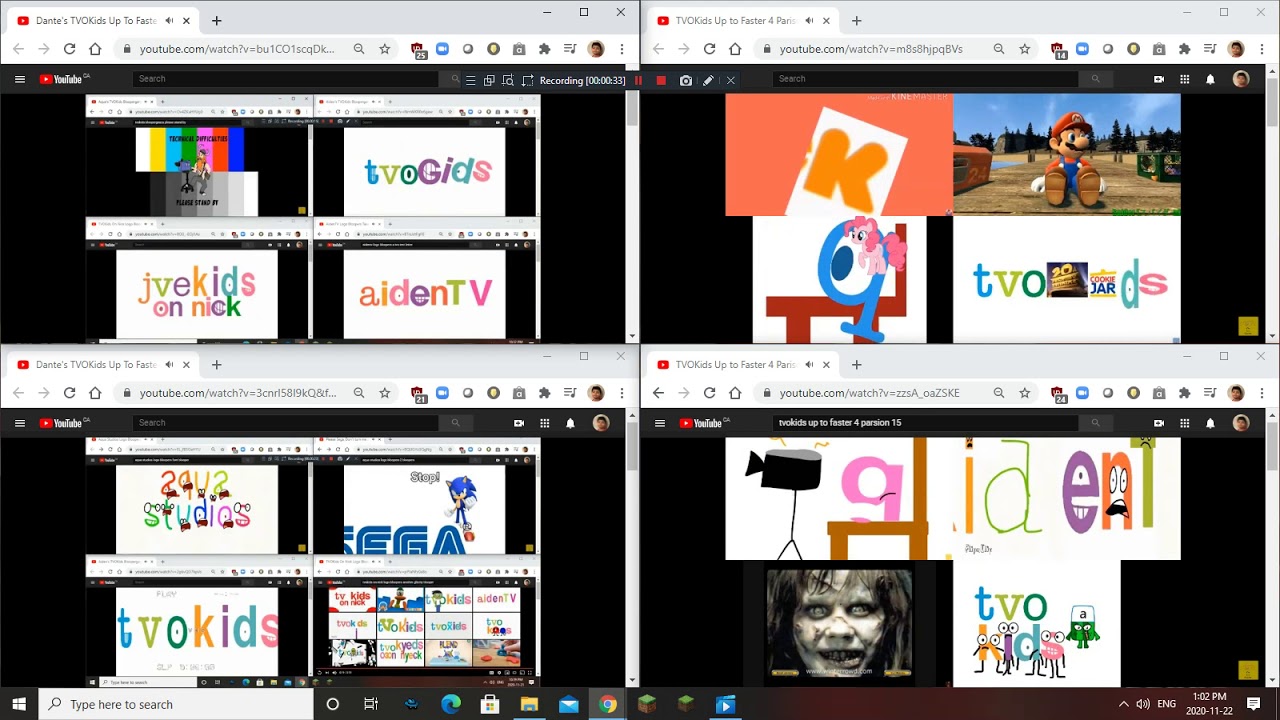Viewport: 1280px width, 720px height.
Task: Open Task View on the taskbar
Action: pyautogui.click(x=371, y=704)
